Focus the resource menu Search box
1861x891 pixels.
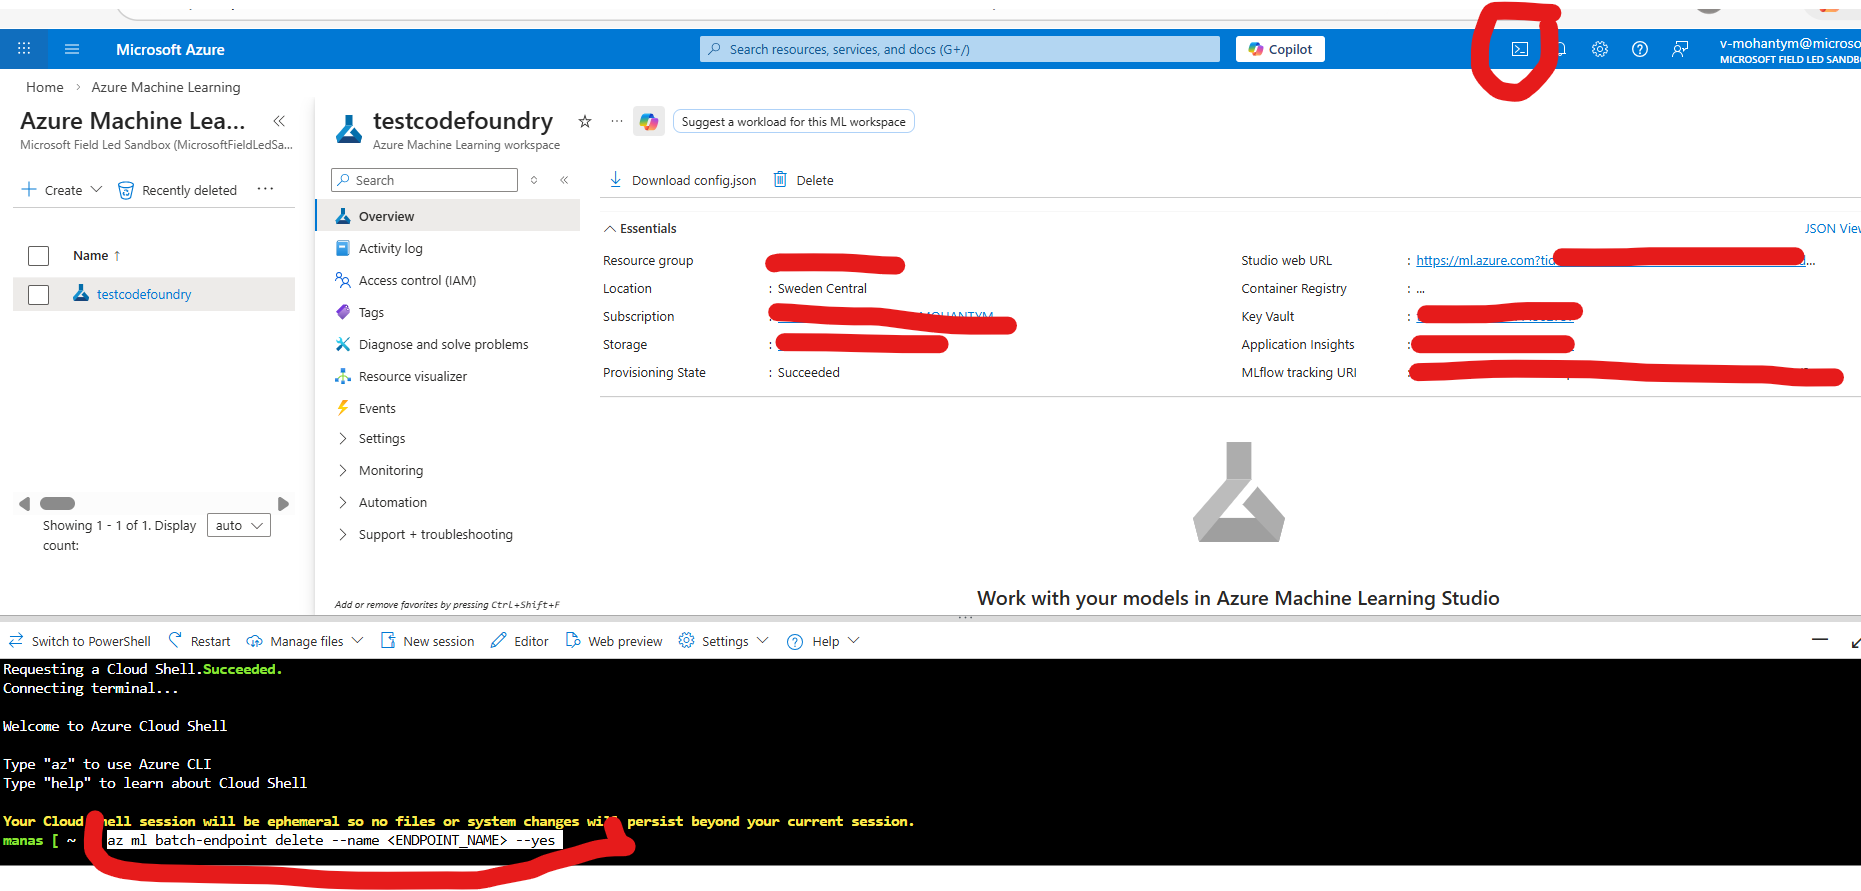point(424,180)
